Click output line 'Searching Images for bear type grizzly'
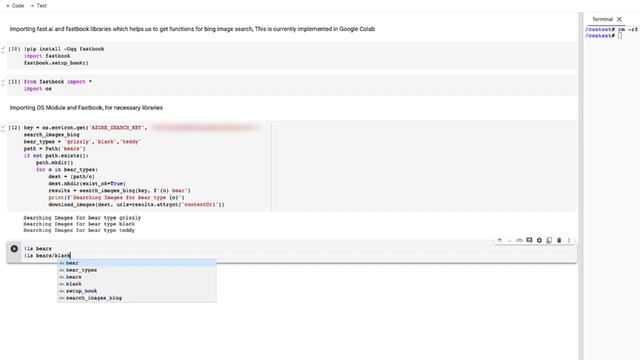640x360 pixels. pos(82,218)
